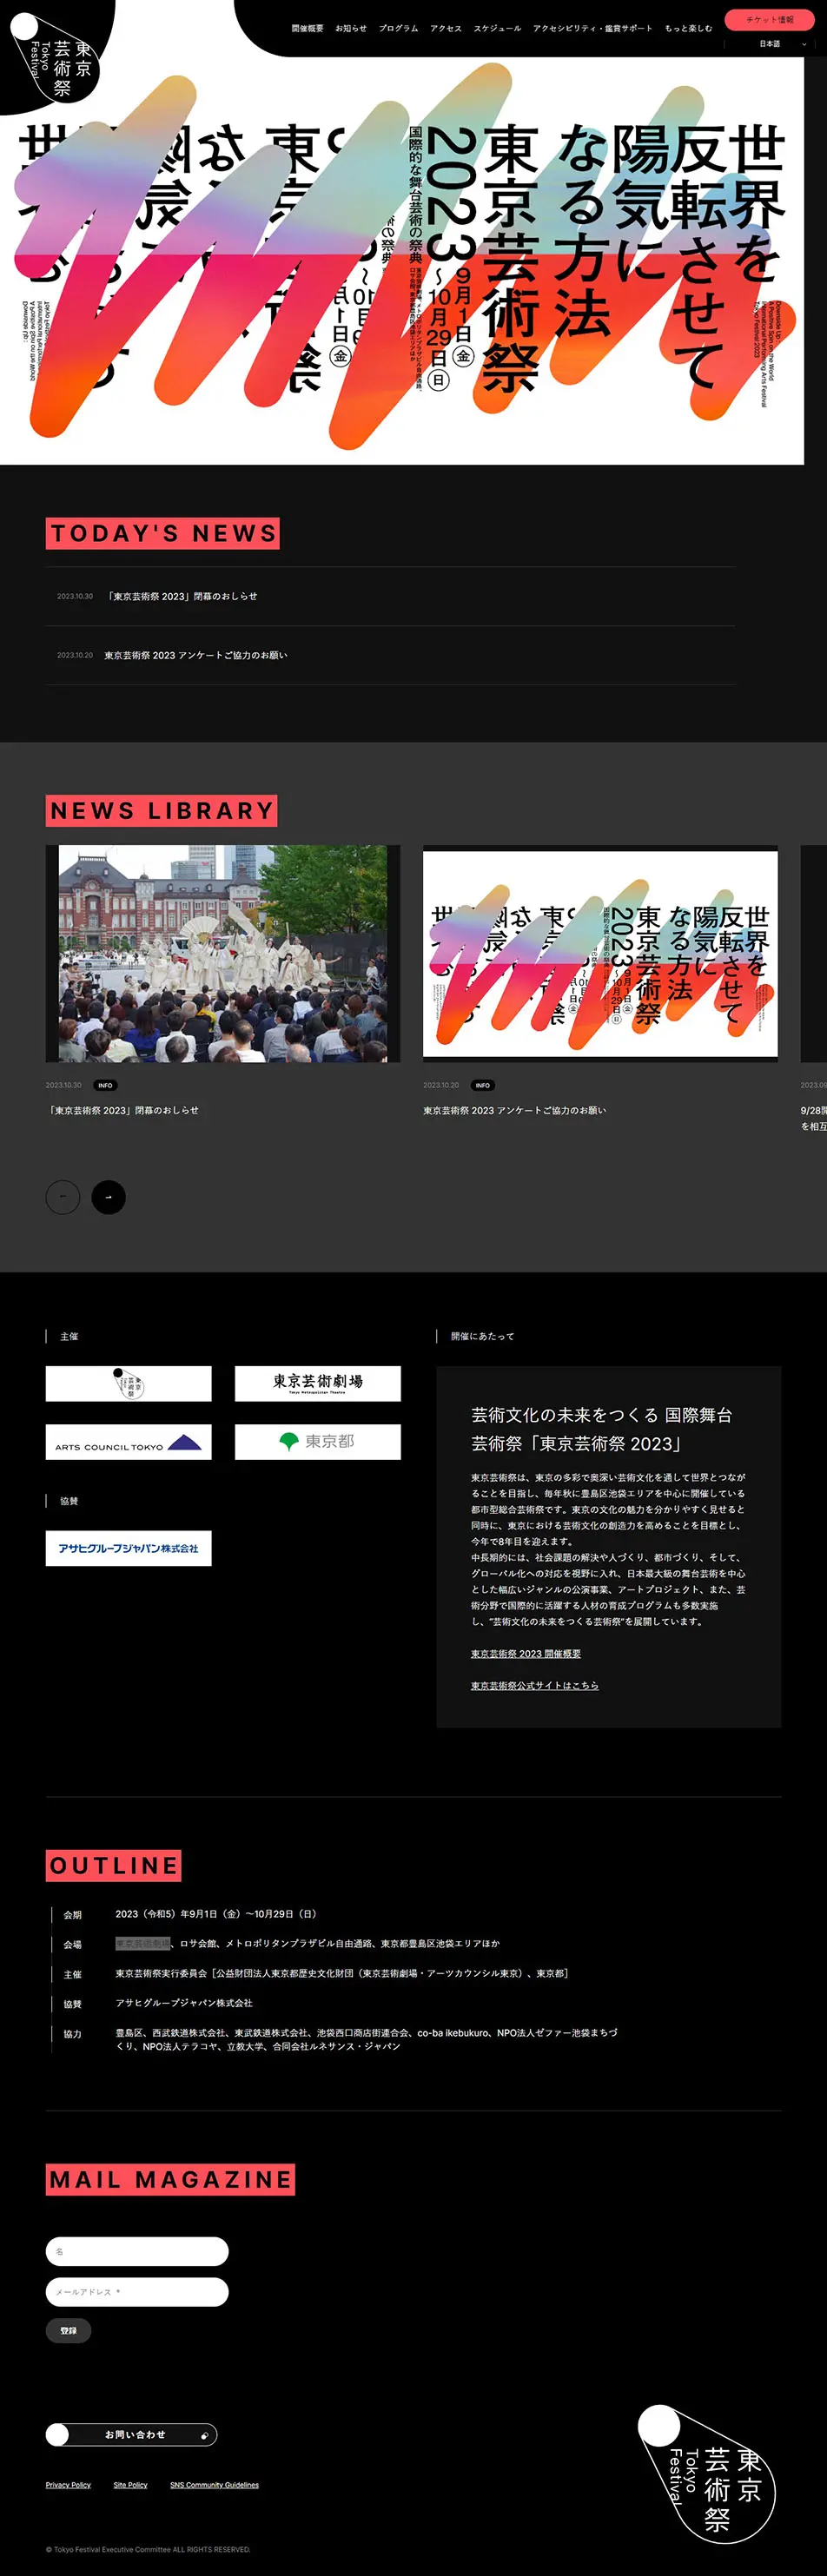The width and height of the screenshot is (827, 2576).
Task: Click the TODAY'S NEWS heading
Action: coord(163,533)
